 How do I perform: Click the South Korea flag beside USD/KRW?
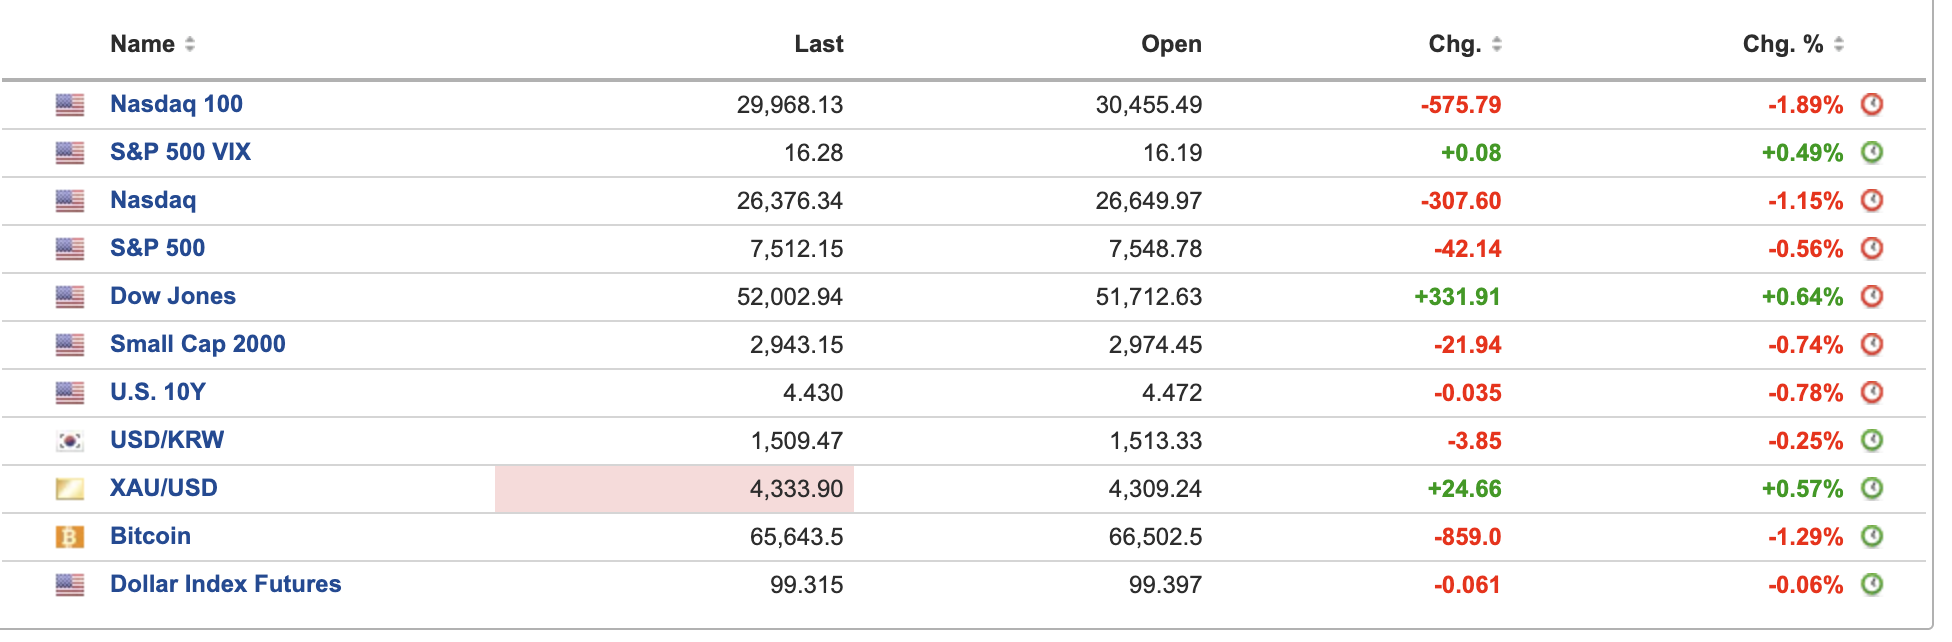click(x=70, y=441)
